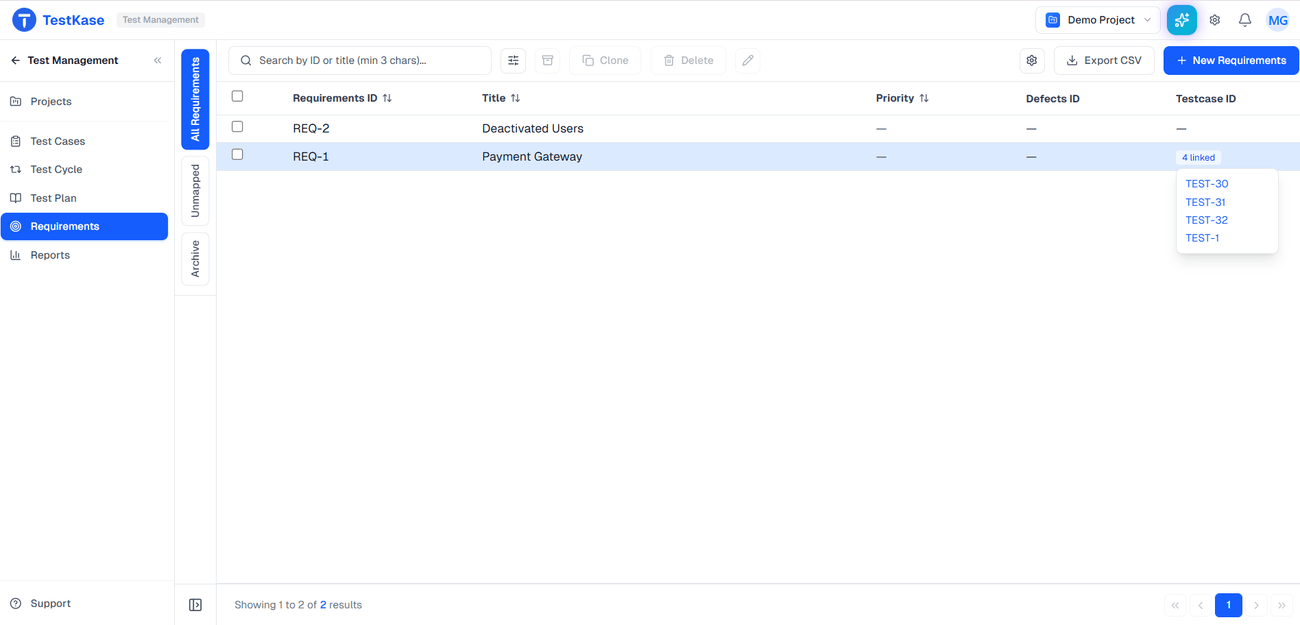Open the AI assistant sparkle button
This screenshot has width=1300, height=625.
[1182, 20]
